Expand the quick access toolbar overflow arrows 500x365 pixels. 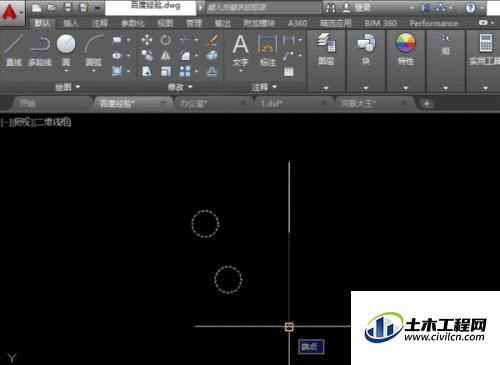(x=98, y=8)
